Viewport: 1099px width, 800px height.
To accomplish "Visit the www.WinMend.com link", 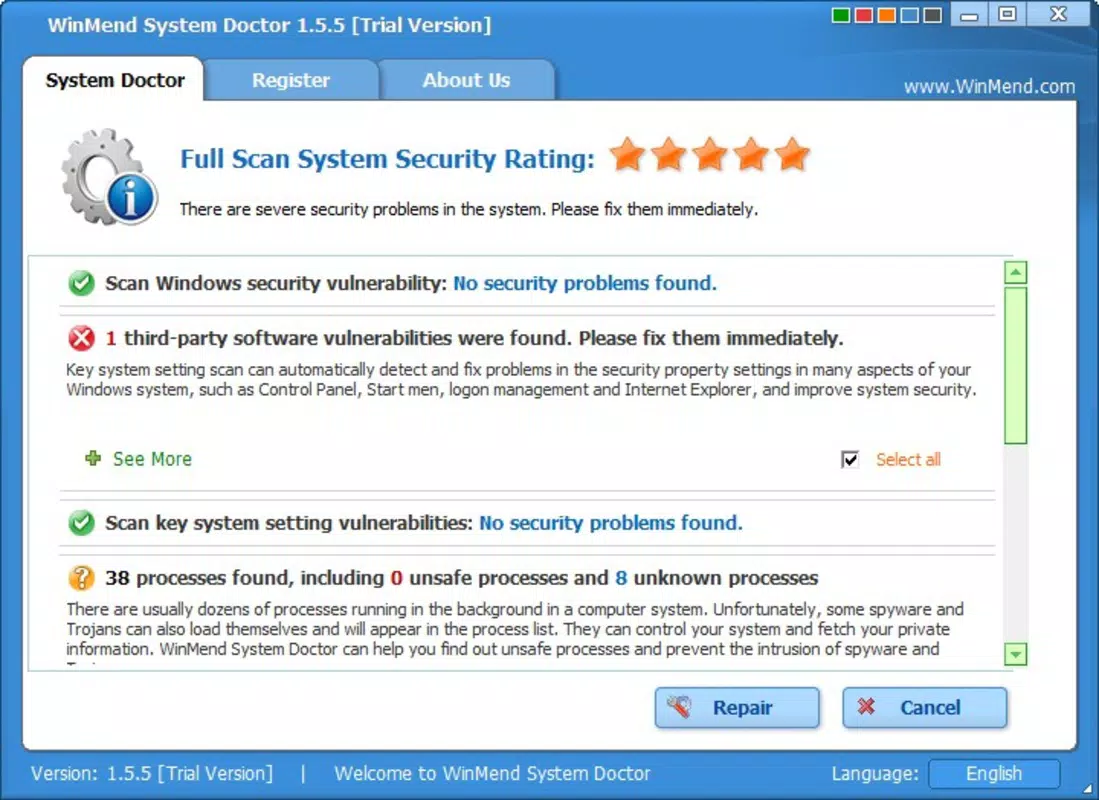I will click(x=989, y=86).
